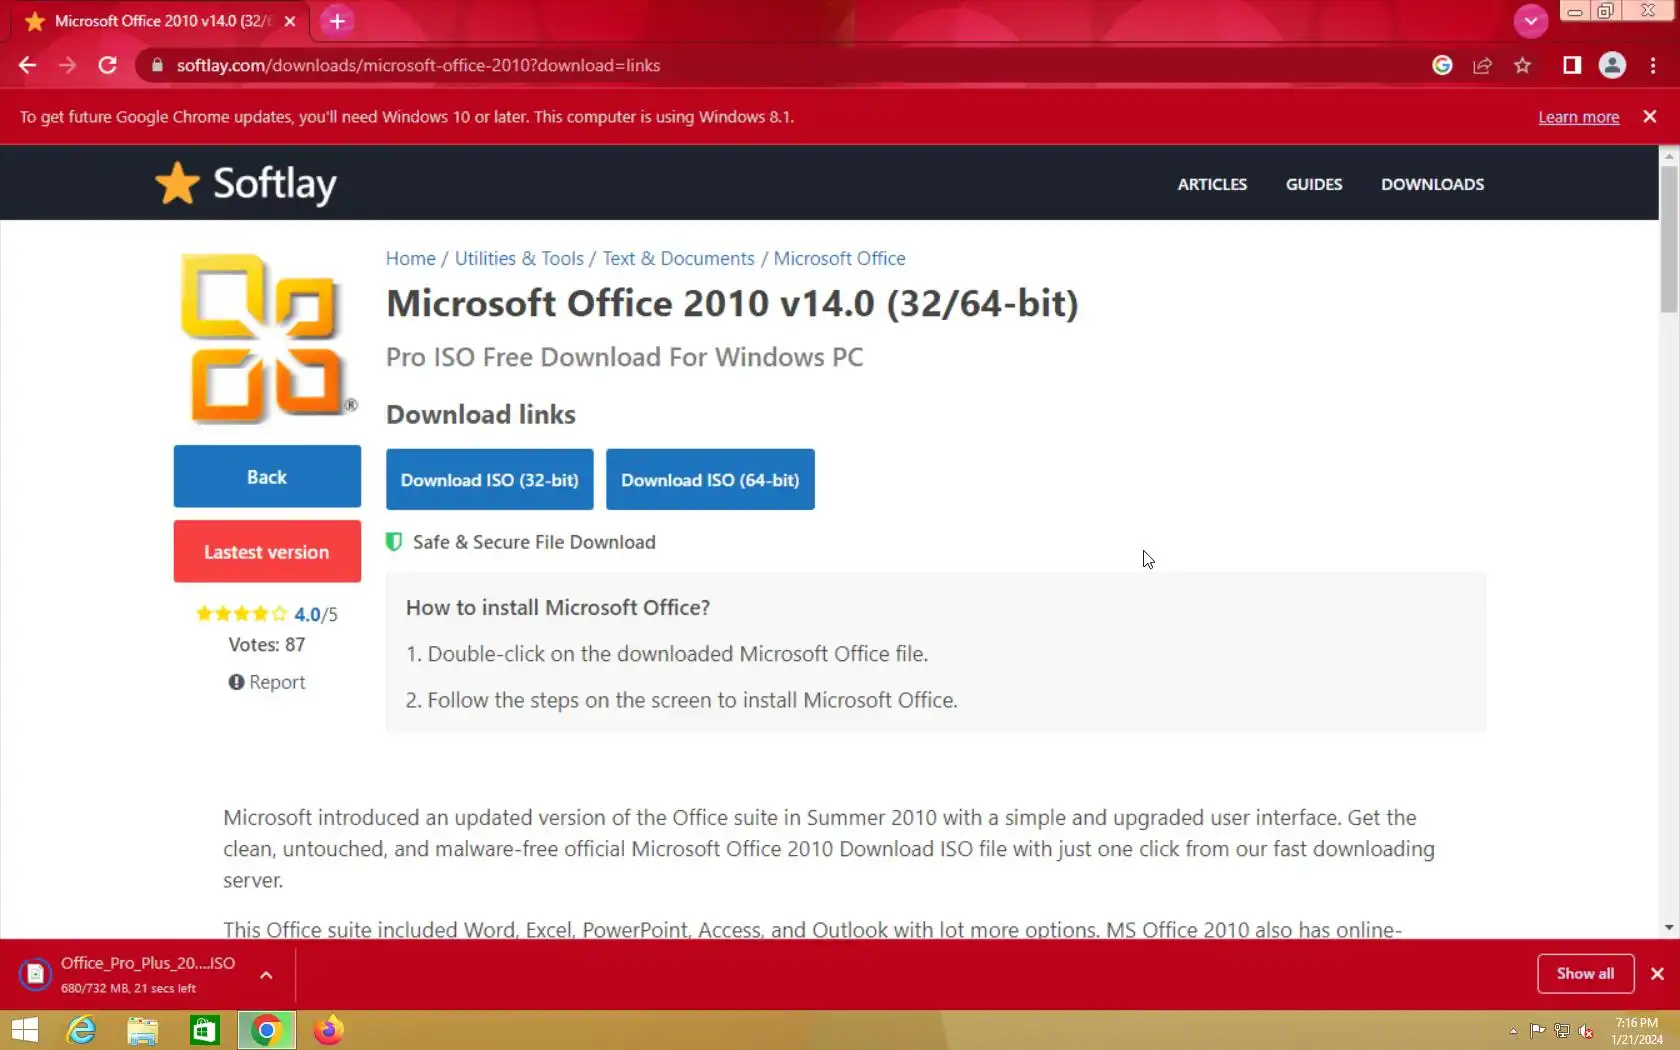Go back using browser back arrow
The image size is (1680, 1050).
pyautogui.click(x=27, y=65)
